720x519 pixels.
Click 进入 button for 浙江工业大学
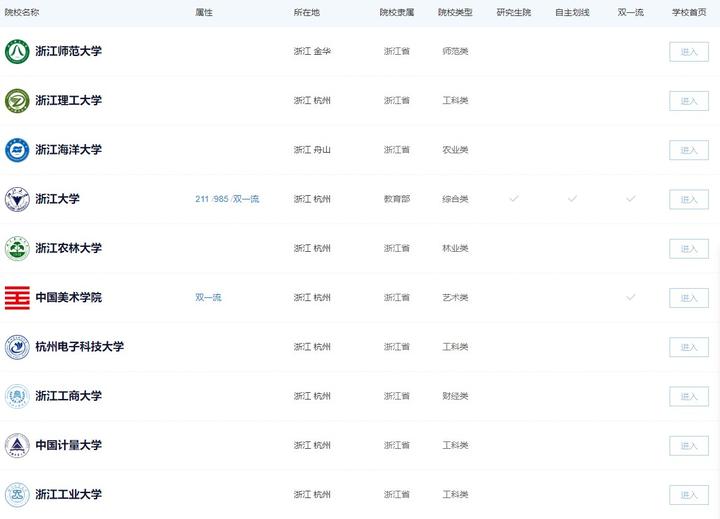click(689, 495)
